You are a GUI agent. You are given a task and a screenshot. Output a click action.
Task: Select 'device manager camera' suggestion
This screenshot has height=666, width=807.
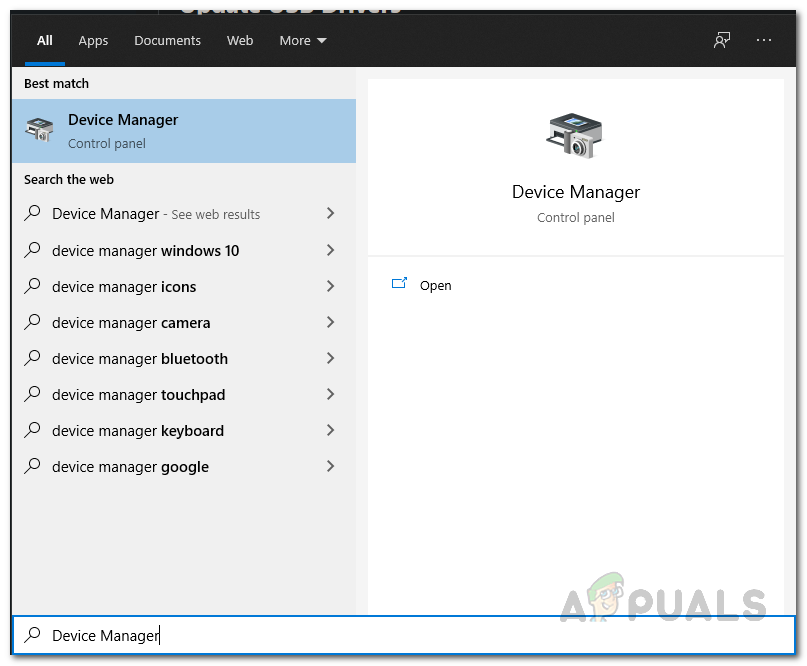[x=184, y=323]
